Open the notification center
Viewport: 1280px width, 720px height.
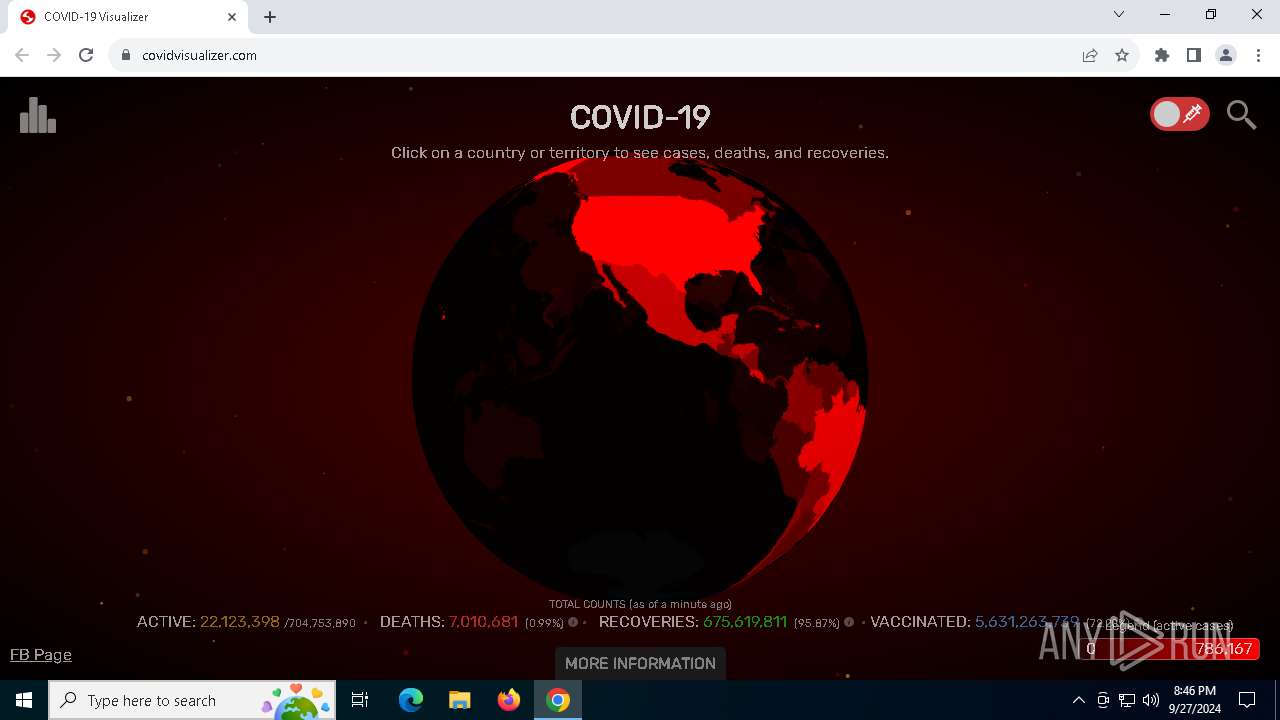tap(1247, 700)
